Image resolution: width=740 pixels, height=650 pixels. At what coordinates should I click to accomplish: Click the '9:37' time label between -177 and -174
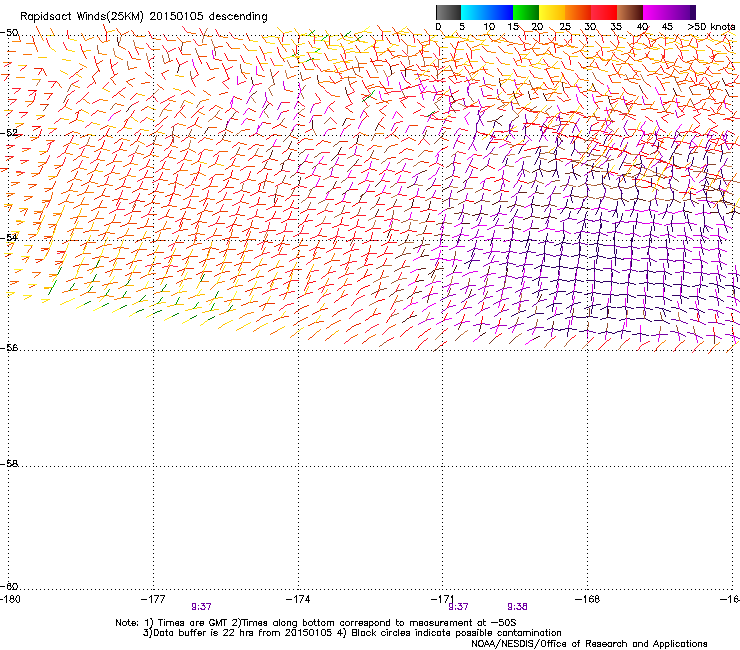click(201, 607)
